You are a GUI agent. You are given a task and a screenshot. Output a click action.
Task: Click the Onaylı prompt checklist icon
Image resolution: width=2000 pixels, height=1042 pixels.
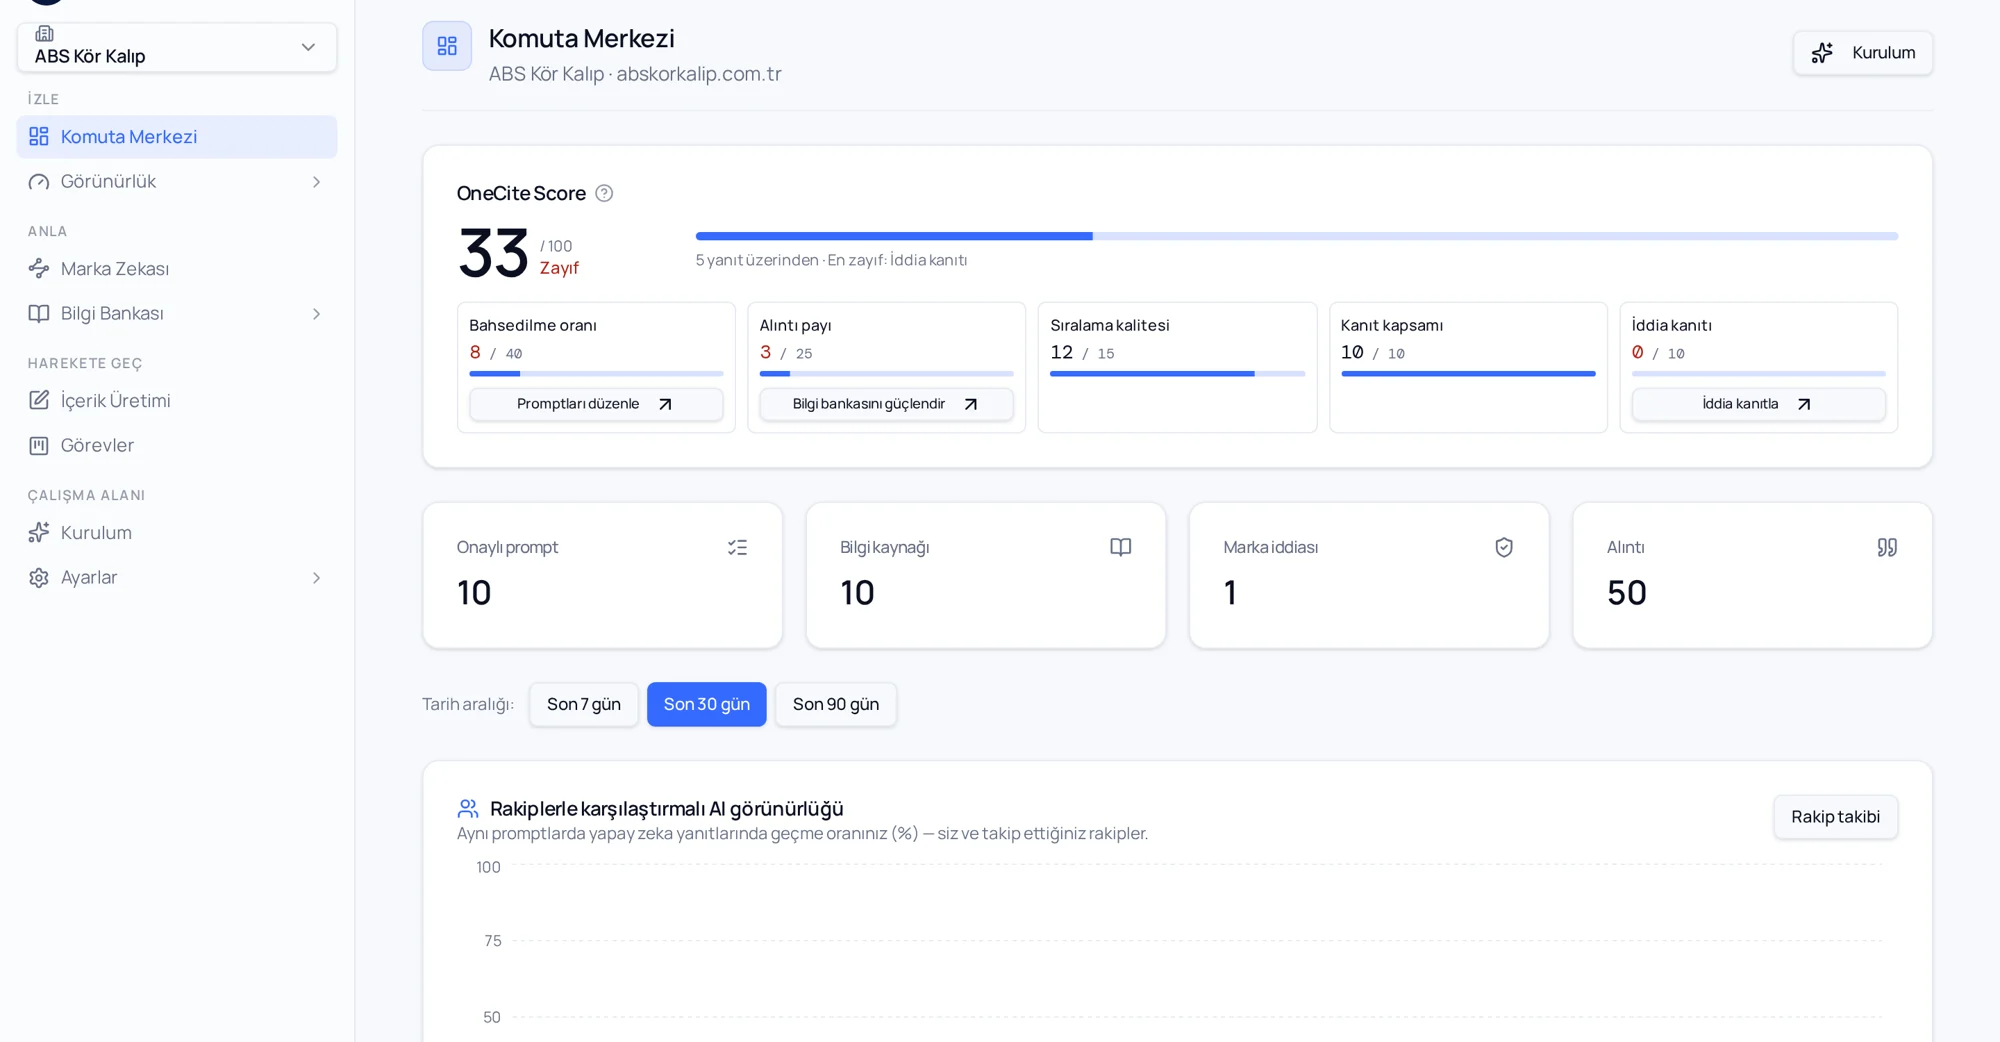point(737,547)
